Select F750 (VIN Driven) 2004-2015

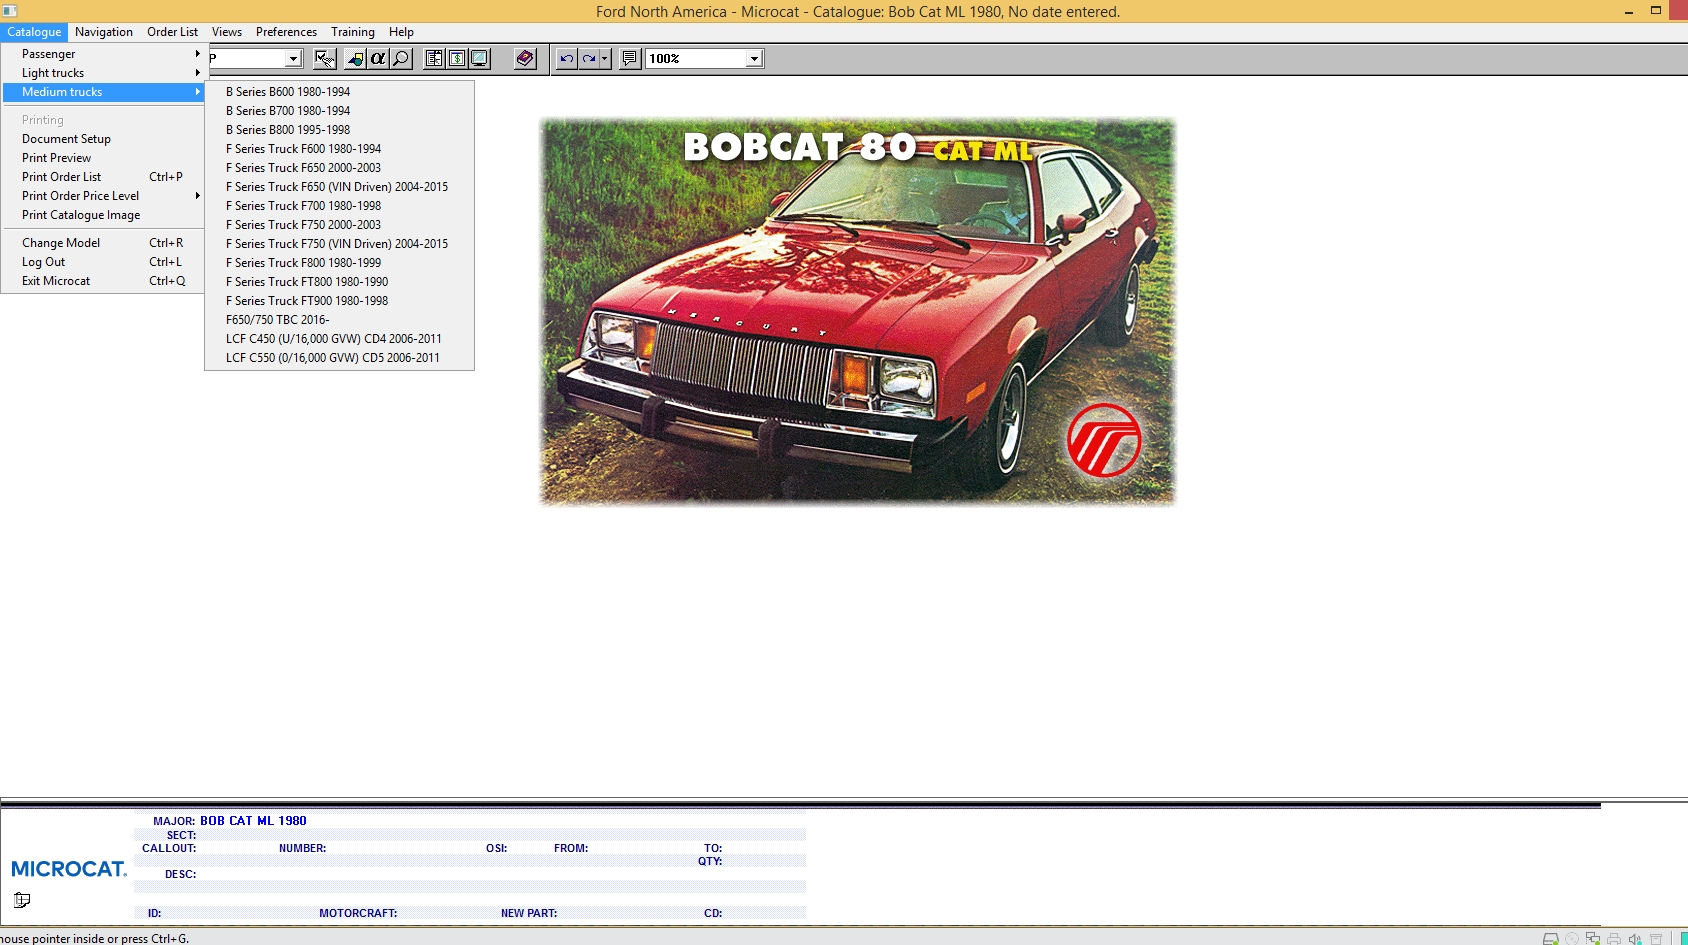tap(339, 244)
